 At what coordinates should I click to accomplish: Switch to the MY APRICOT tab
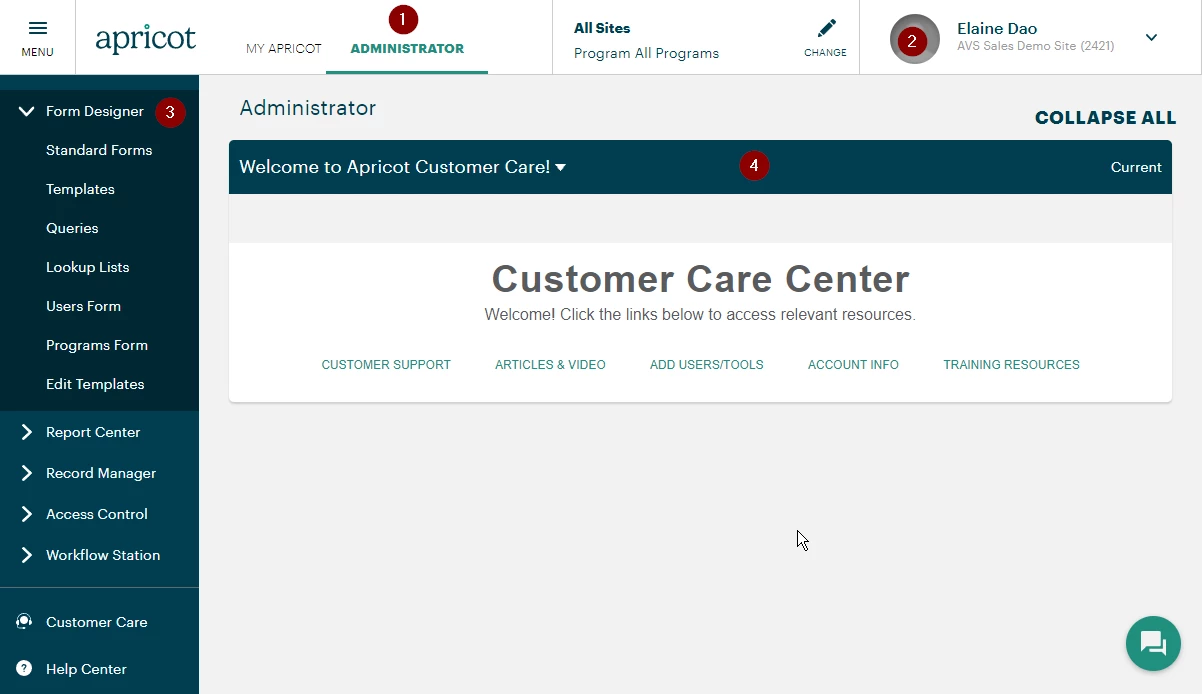(x=284, y=49)
